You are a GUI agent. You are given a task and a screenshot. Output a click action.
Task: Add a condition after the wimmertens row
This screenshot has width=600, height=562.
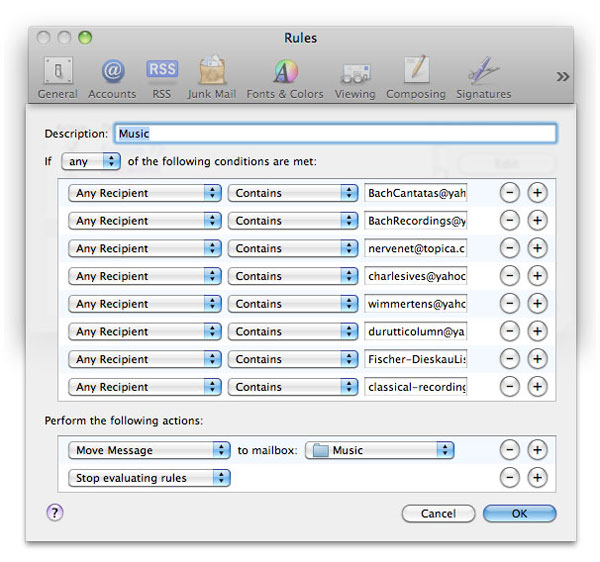537,303
